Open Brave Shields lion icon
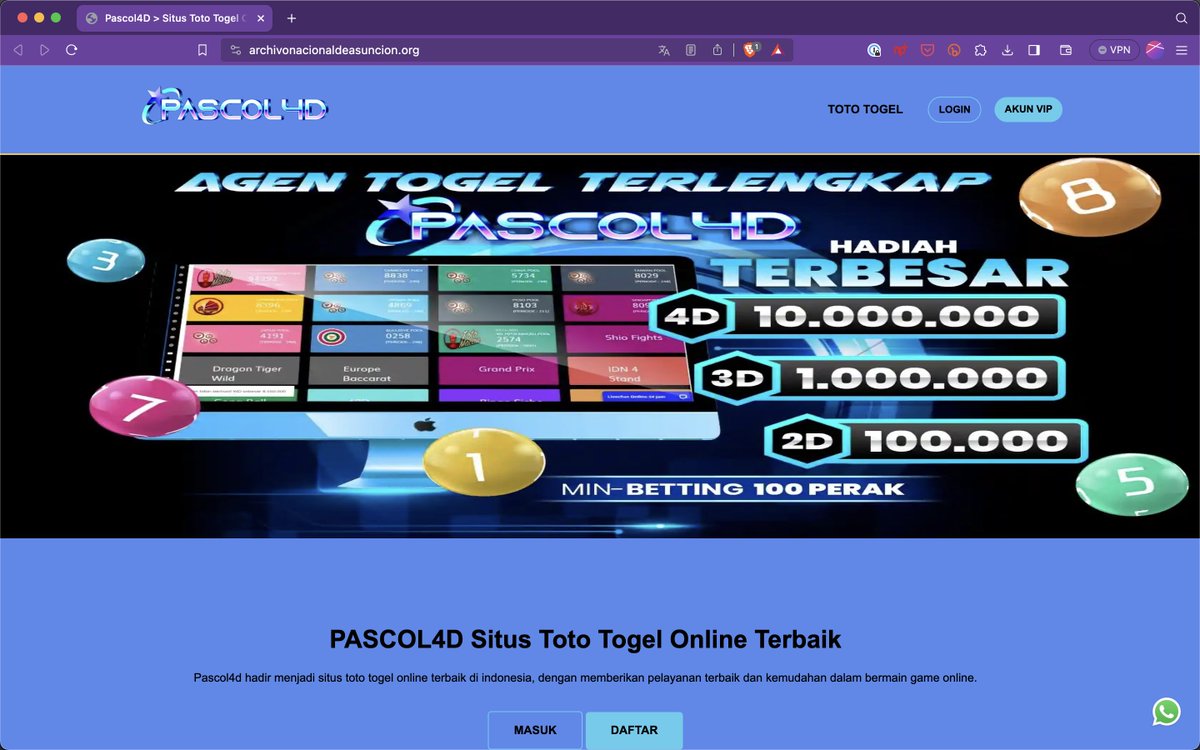1200x750 pixels. coord(751,50)
